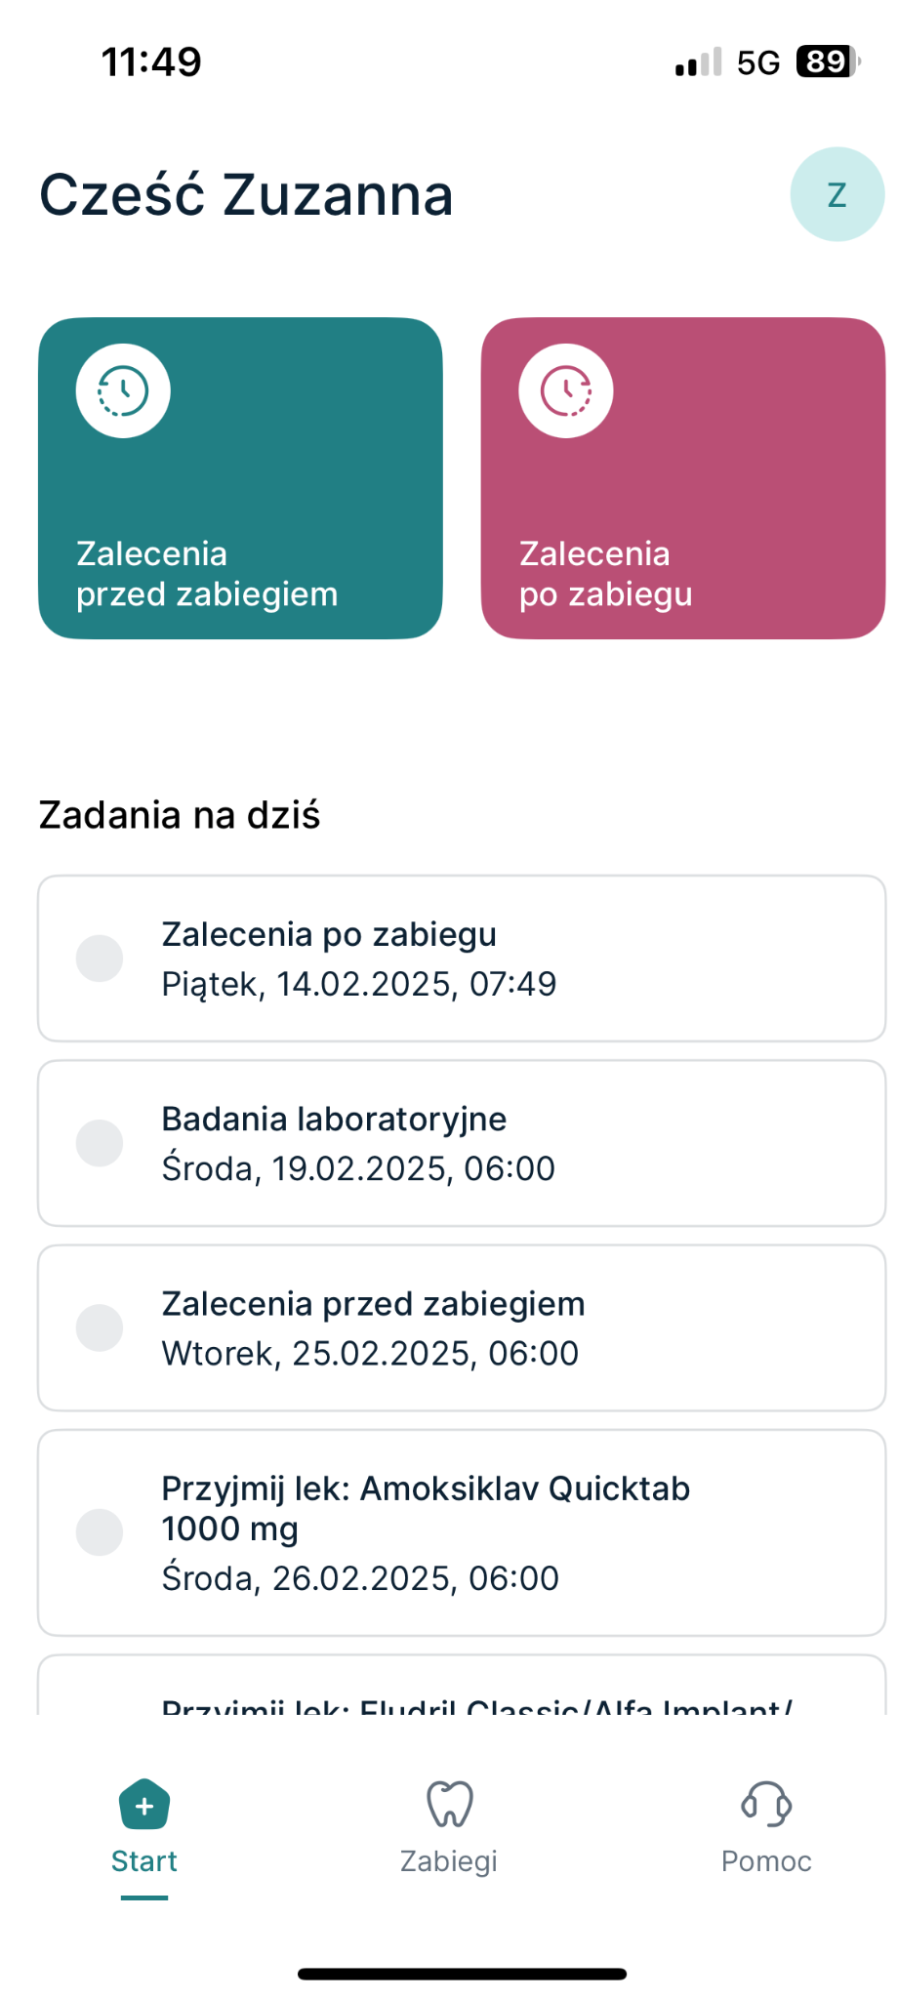
Task: Tick the 'Zalecenia przed zabiegiem' task circle
Action: click(100, 1328)
